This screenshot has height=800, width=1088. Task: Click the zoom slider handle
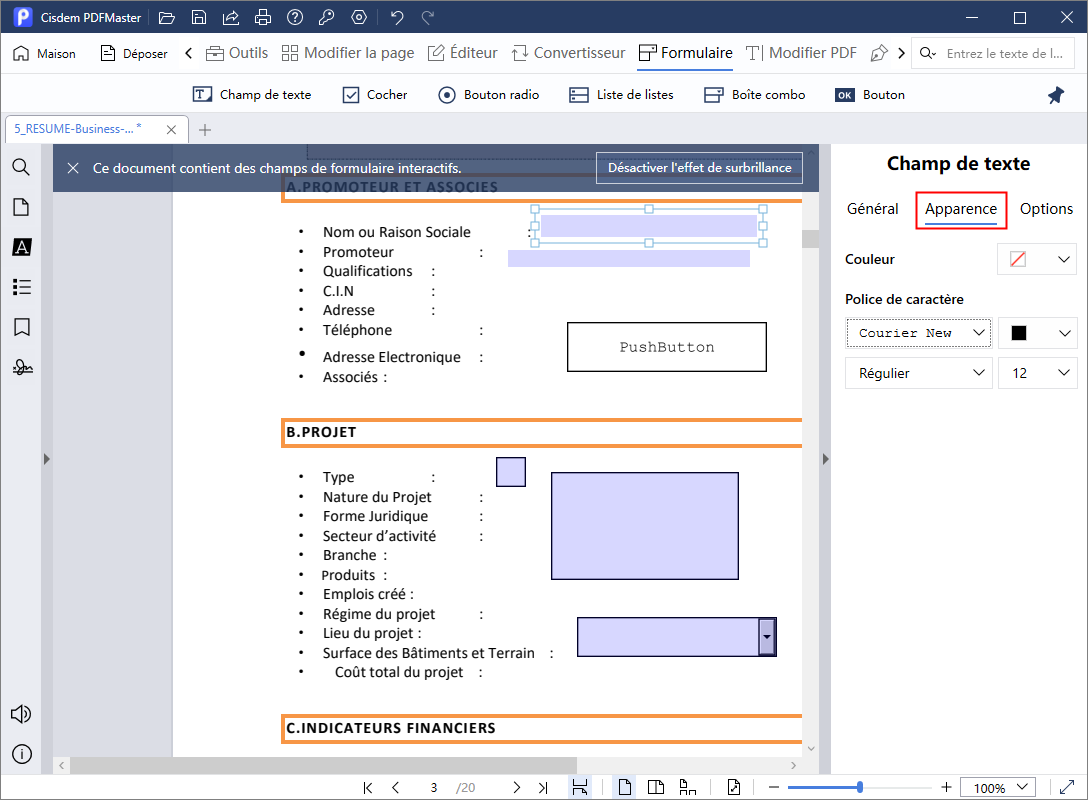click(860, 788)
